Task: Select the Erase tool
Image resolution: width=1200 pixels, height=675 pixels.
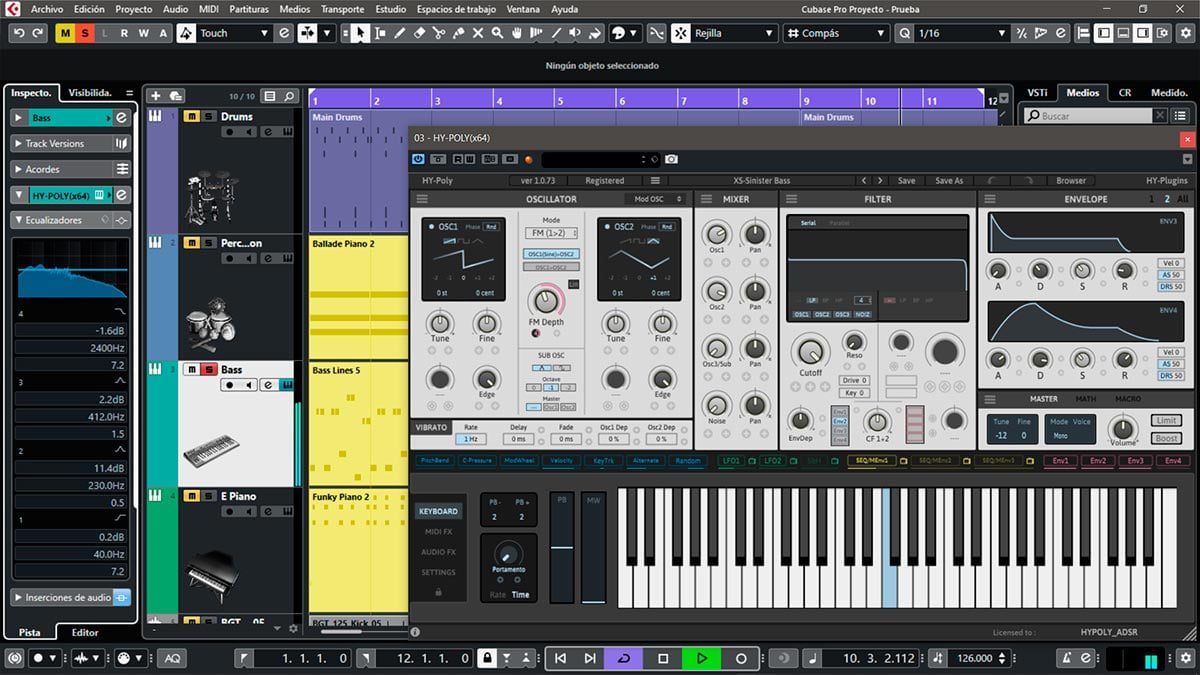Action: tap(420, 33)
